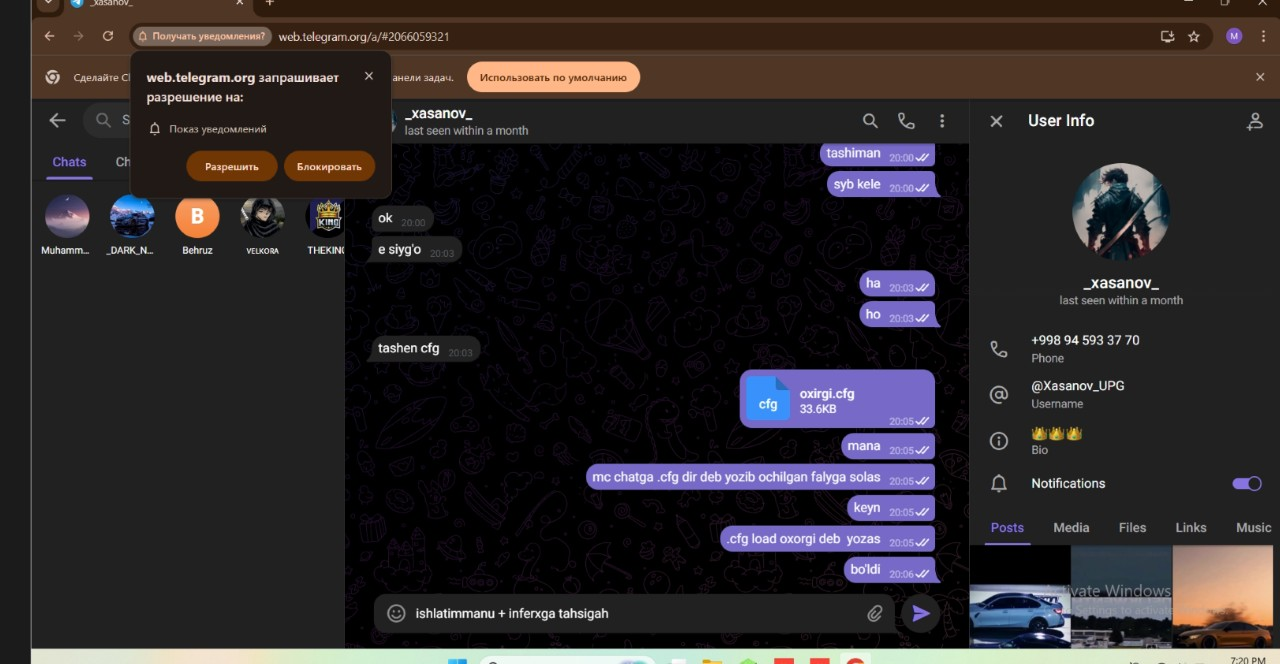Image resolution: width=1280 pixels, height=664 pixels.
Task: Send the typed message
Action: click(x=921, y=614)
